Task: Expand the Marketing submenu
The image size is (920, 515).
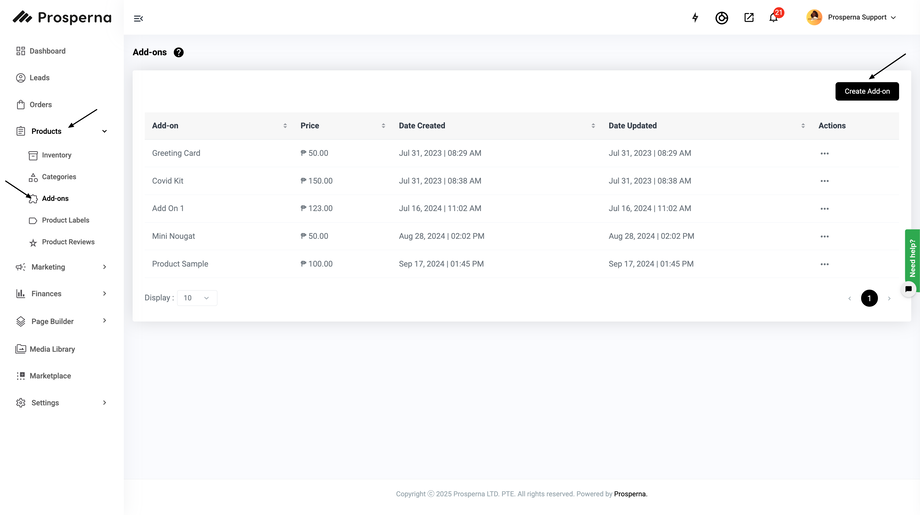Action: pos(104,267)
